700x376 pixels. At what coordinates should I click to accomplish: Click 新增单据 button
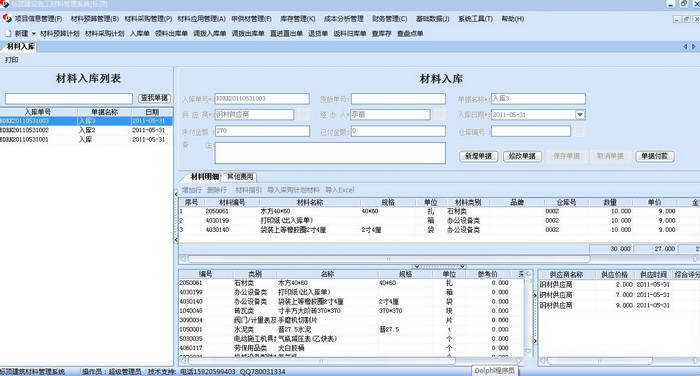point(478,156)
